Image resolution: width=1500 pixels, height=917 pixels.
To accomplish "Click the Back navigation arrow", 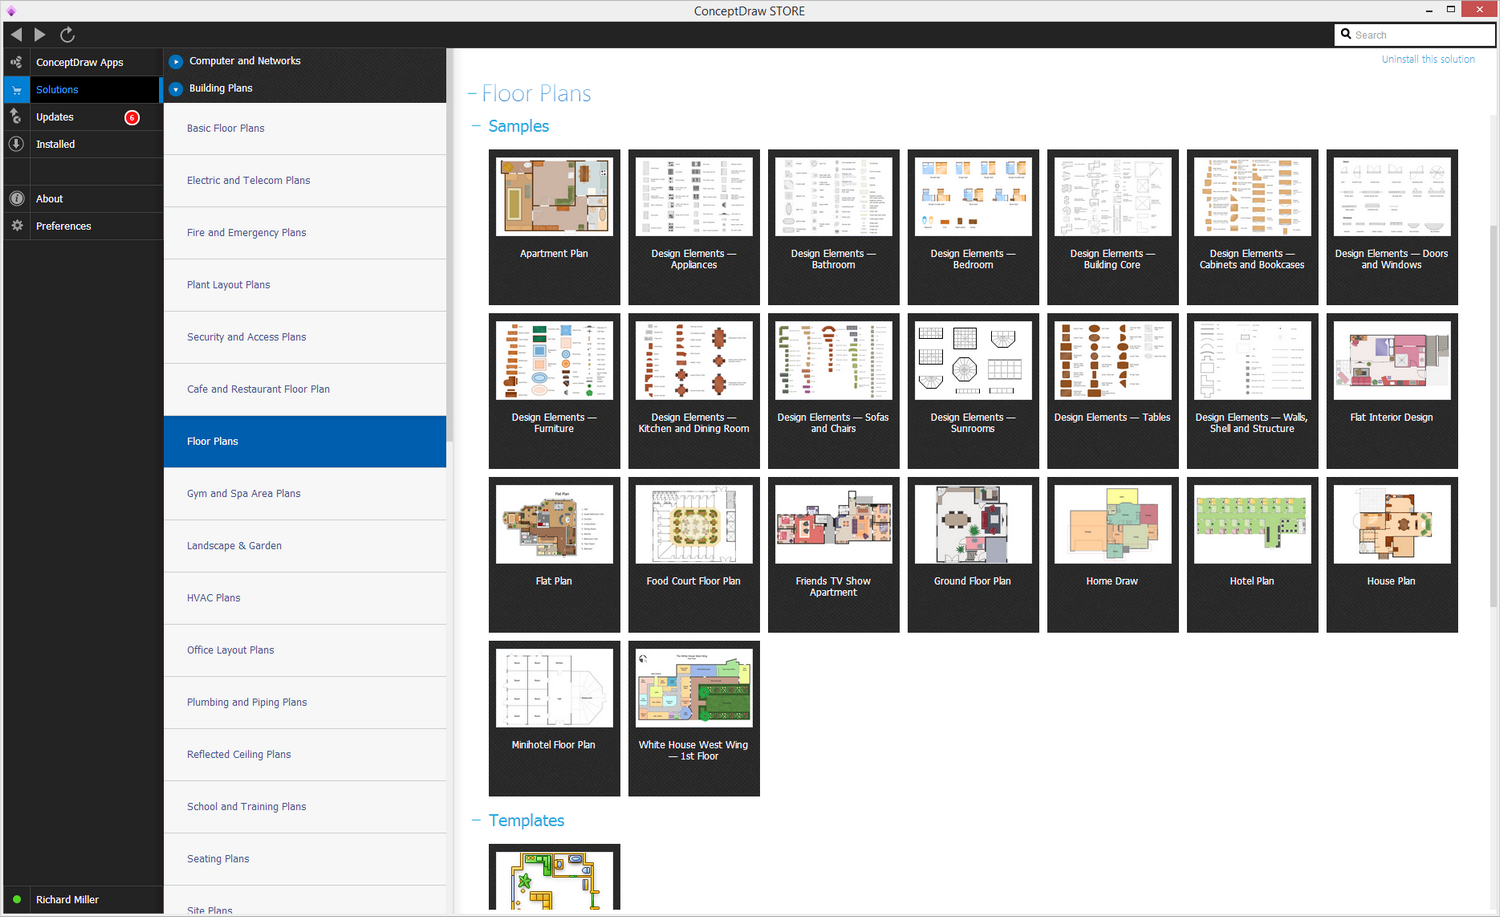I will [x=16, y=35].
